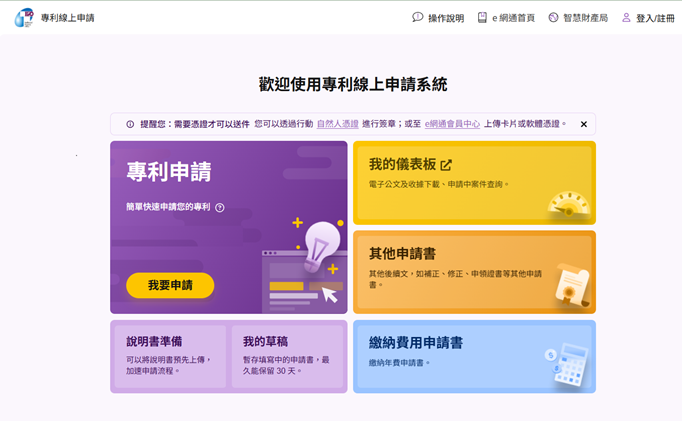Click the calculator illustration on 繳納費用申請書

pos(568,364)
